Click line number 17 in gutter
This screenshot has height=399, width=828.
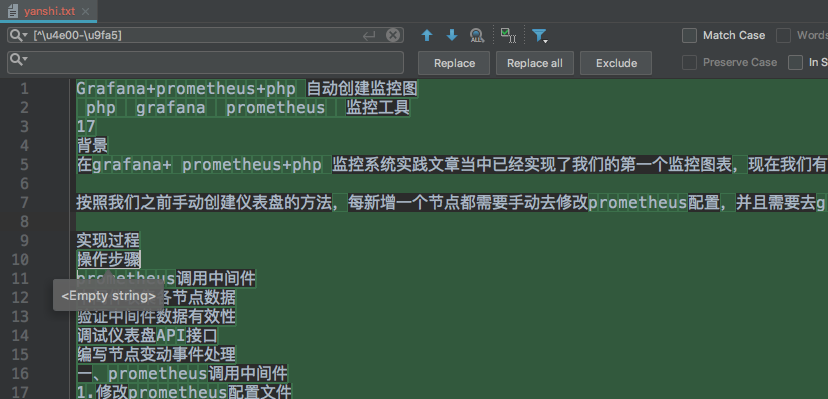[20, 393]
